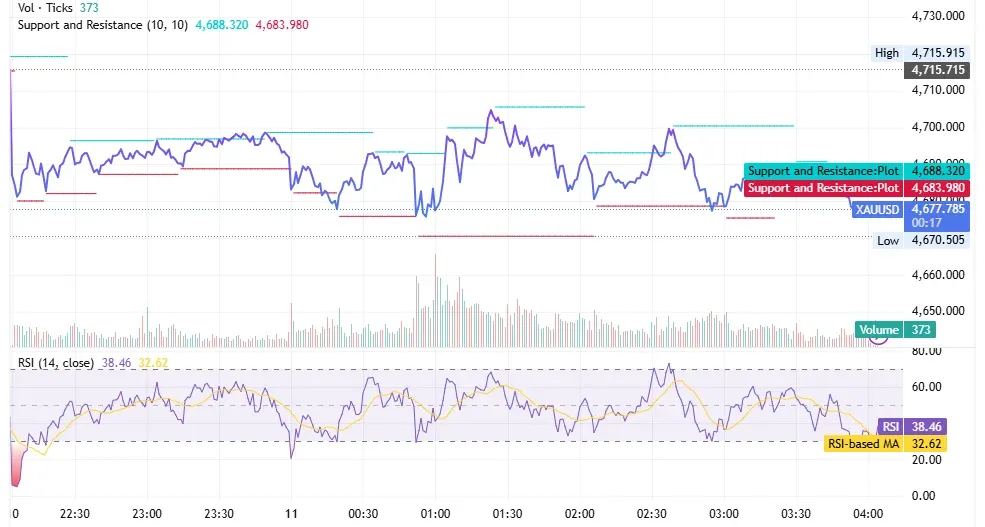Click the yellow RSI-based MA axis label
985x527 pixels.
[886, 443]
